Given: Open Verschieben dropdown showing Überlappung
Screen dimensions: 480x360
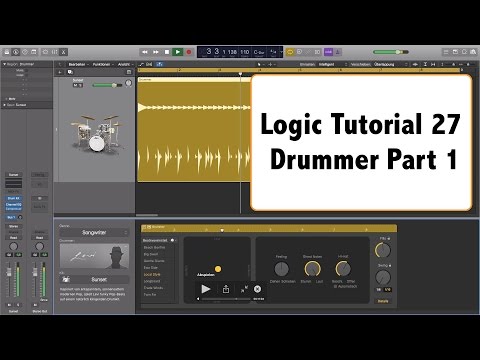Looking at the screenshot, I should coord(391,64).
